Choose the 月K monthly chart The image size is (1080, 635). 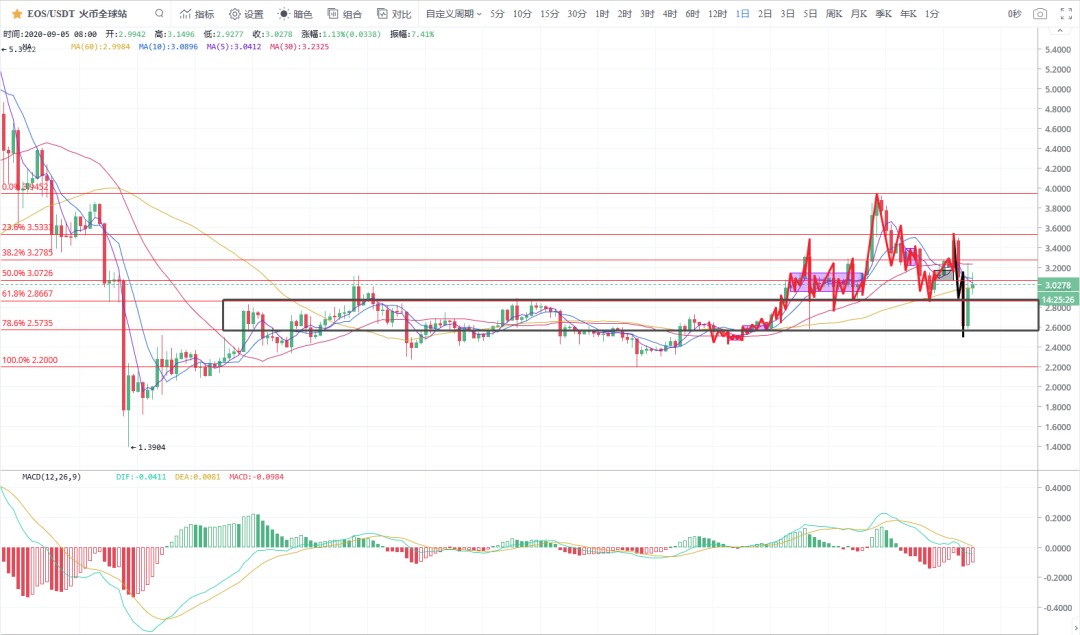click(859, 14)
